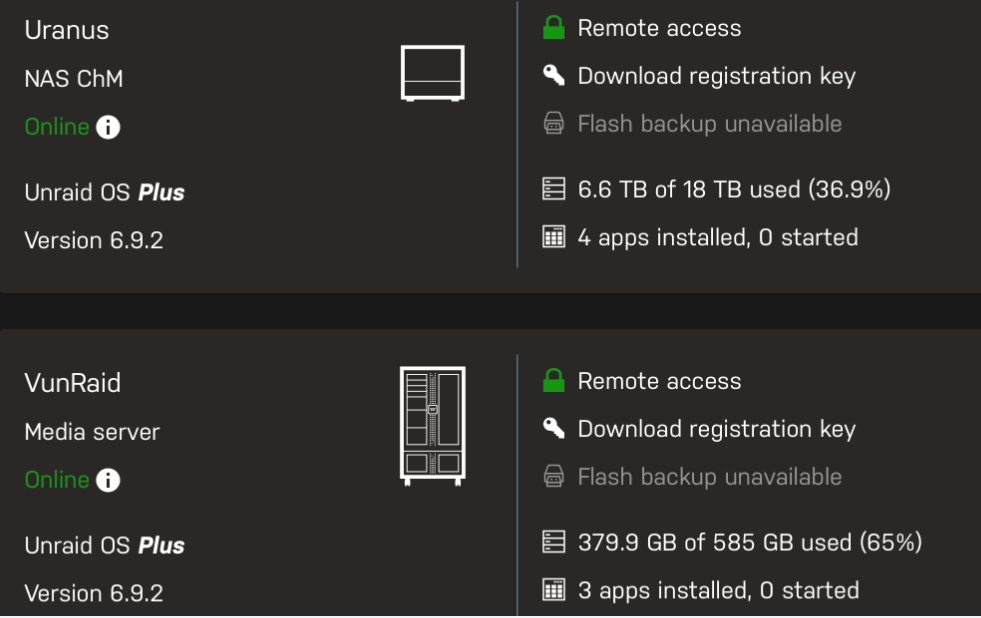Click the VunRaid apps grid icon
The width and height of the screenshot is (981, 618).
click(554, 590)
